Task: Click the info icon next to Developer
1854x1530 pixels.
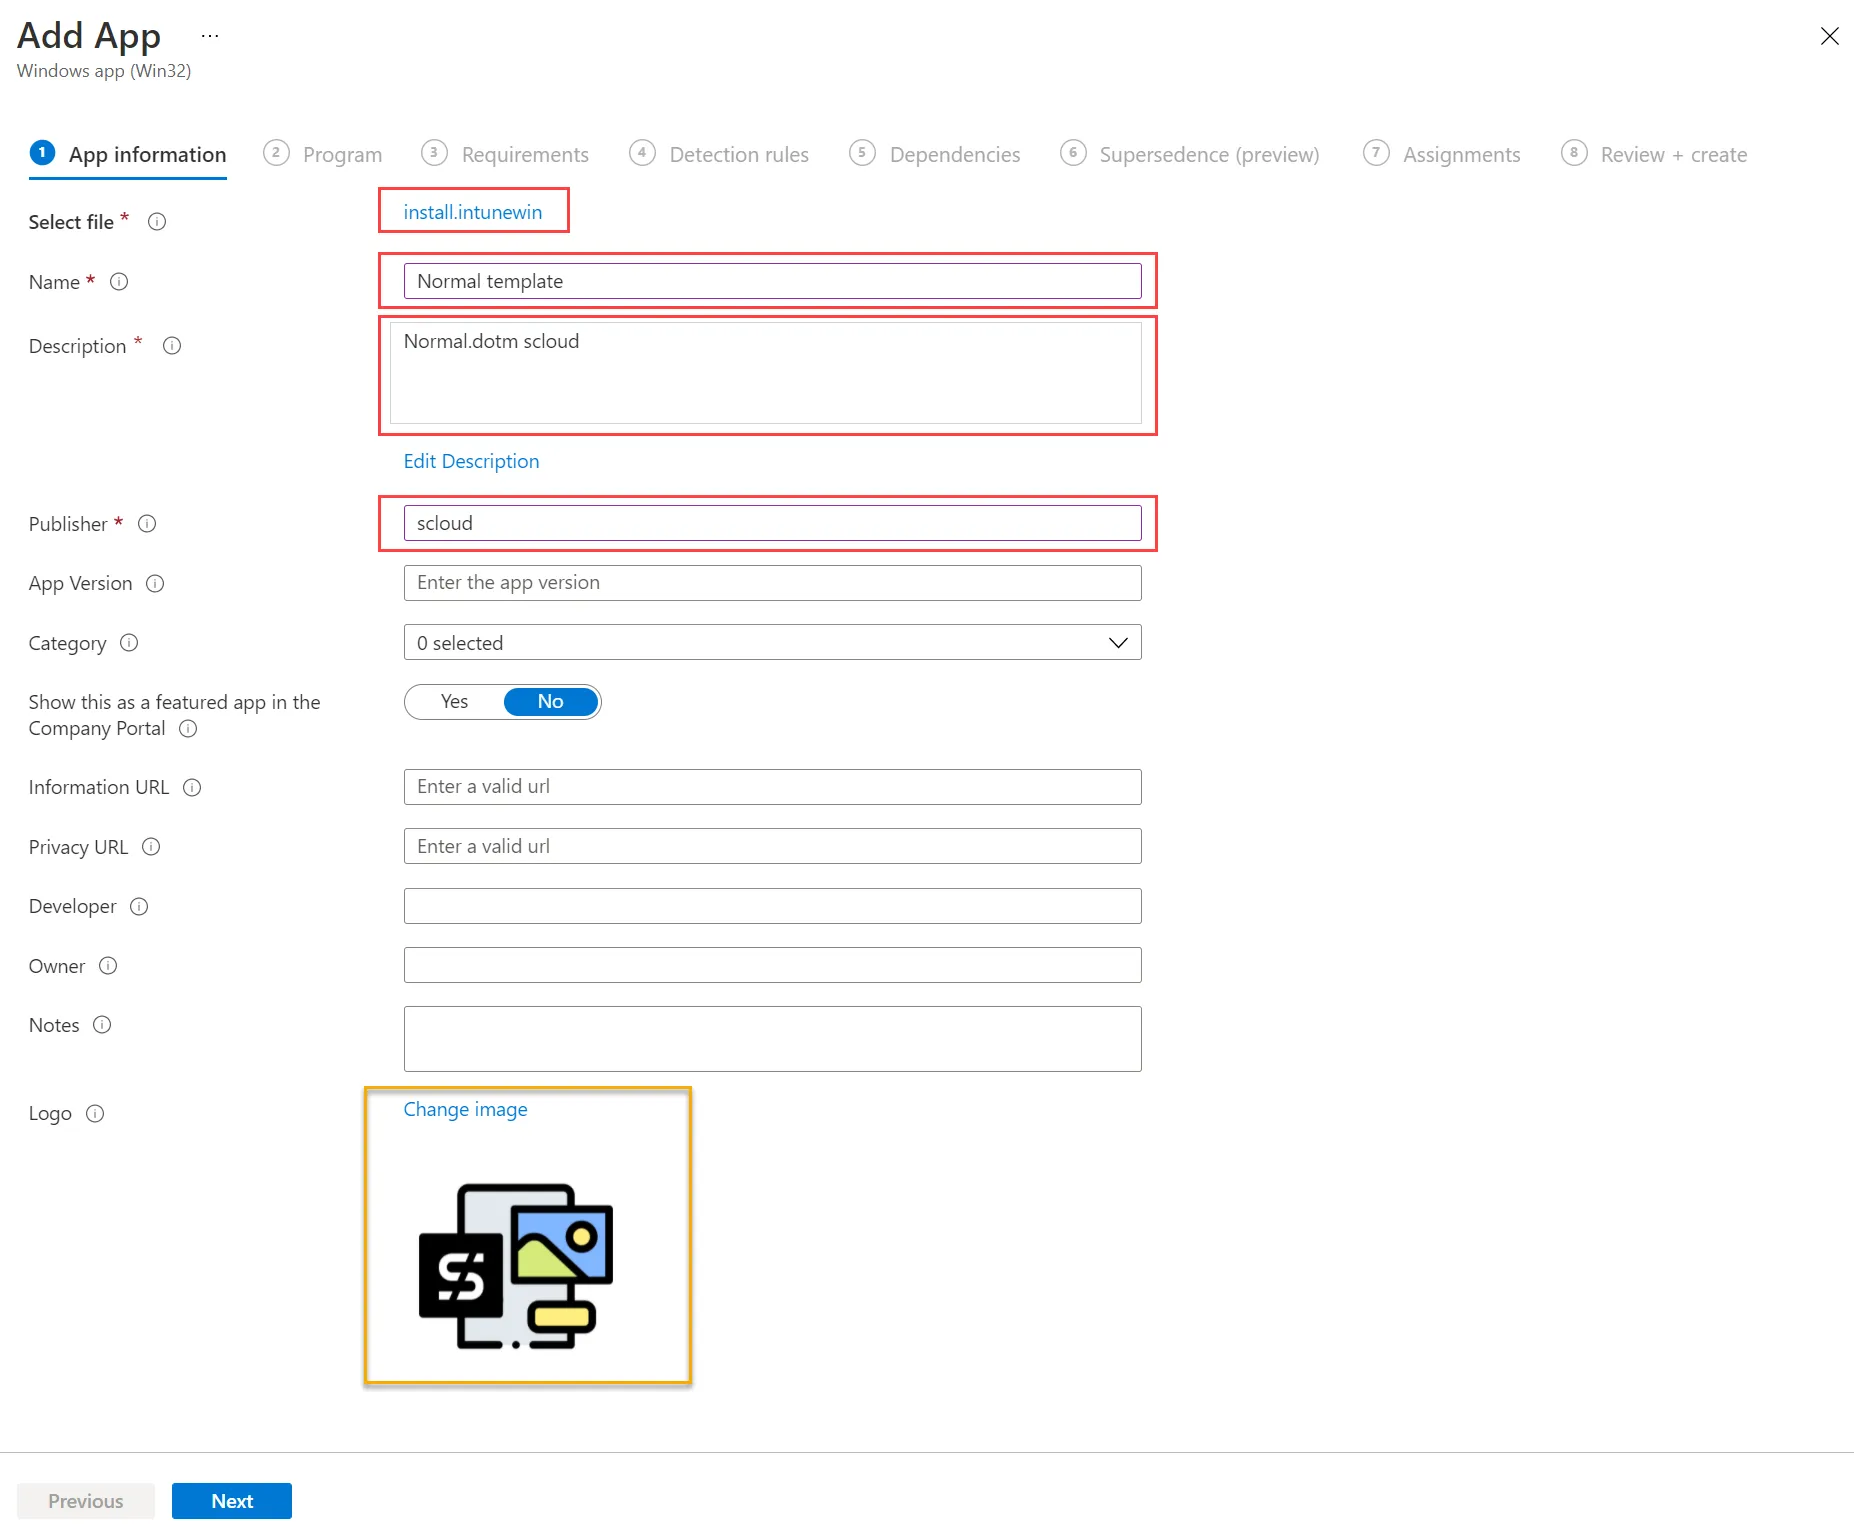Action: [x=139, y=906]
